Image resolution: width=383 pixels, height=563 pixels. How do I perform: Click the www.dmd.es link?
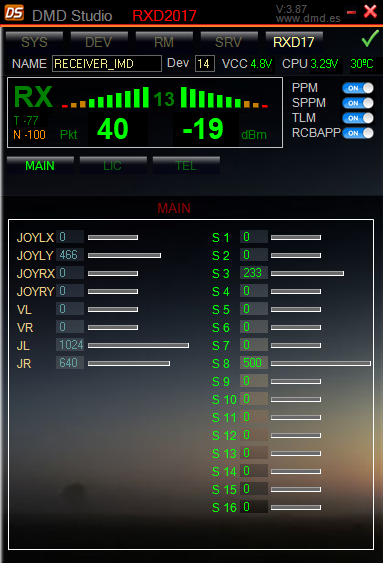click(x=308, y=18)
